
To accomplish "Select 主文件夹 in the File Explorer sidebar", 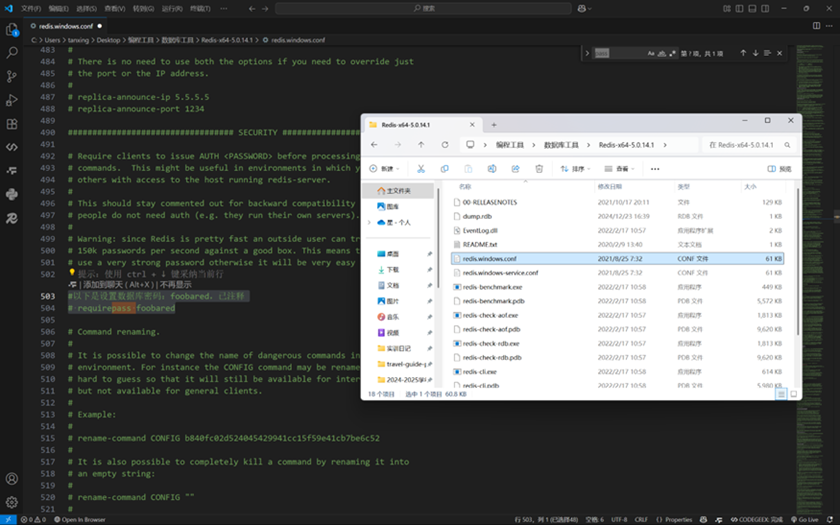I will (398, 191).
